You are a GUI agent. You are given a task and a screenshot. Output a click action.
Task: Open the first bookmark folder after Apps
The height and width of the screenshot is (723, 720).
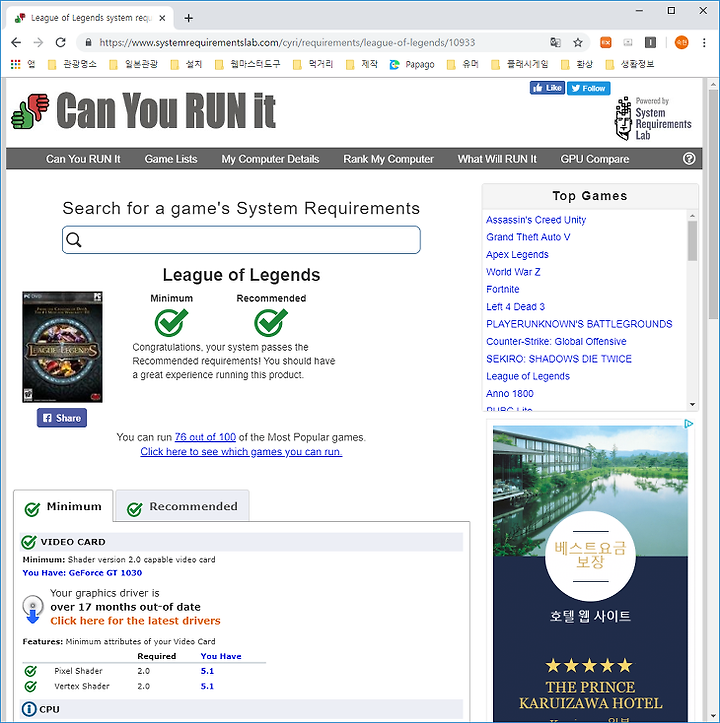click(72, 64)
